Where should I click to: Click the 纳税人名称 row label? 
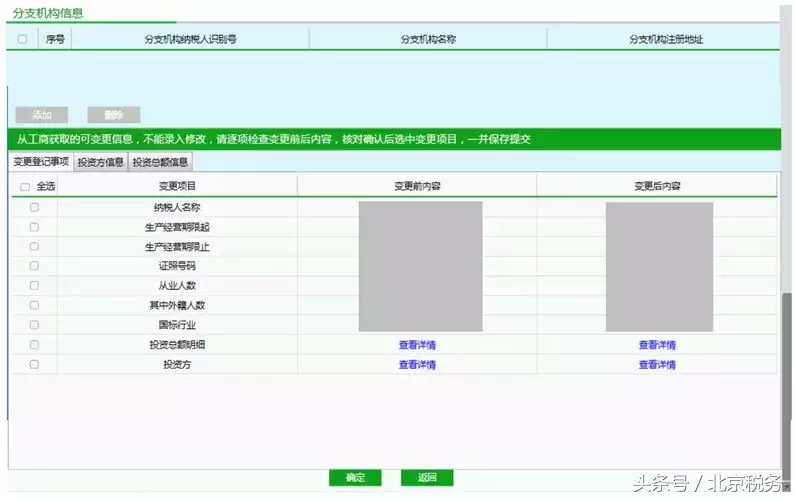[177, 207]
